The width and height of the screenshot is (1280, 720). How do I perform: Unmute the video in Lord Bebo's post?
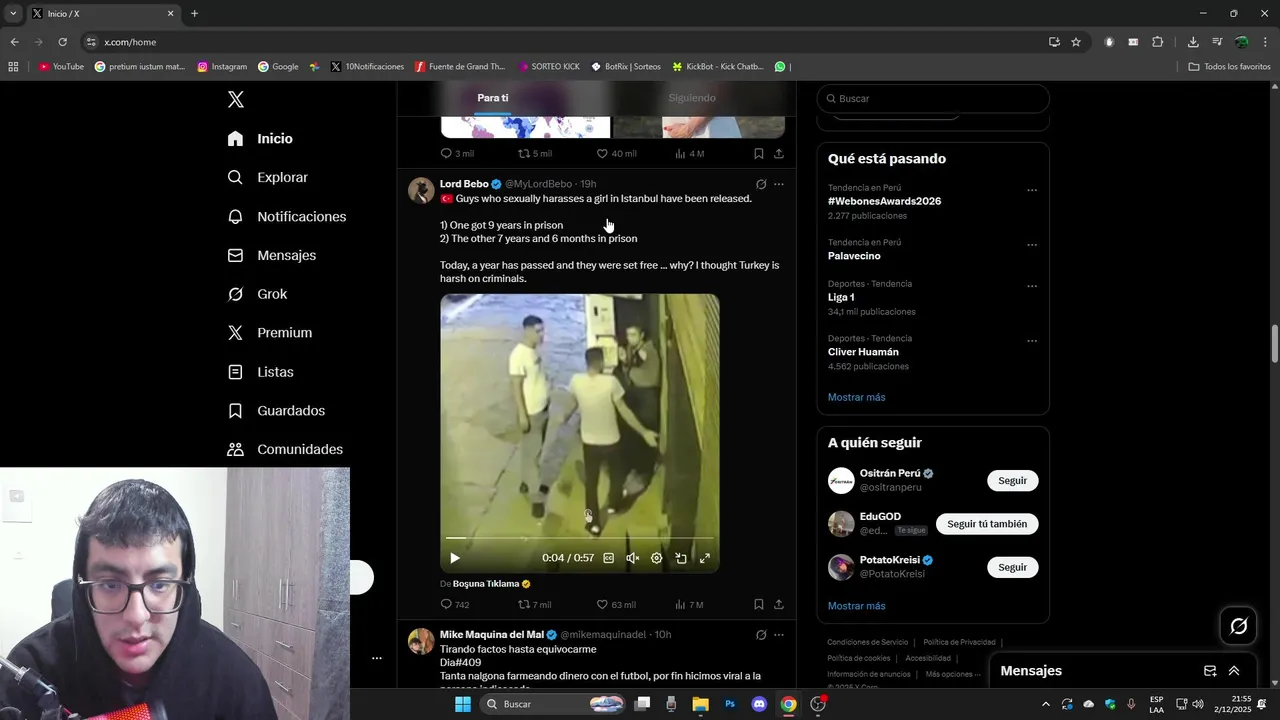[x=632, y=558]
